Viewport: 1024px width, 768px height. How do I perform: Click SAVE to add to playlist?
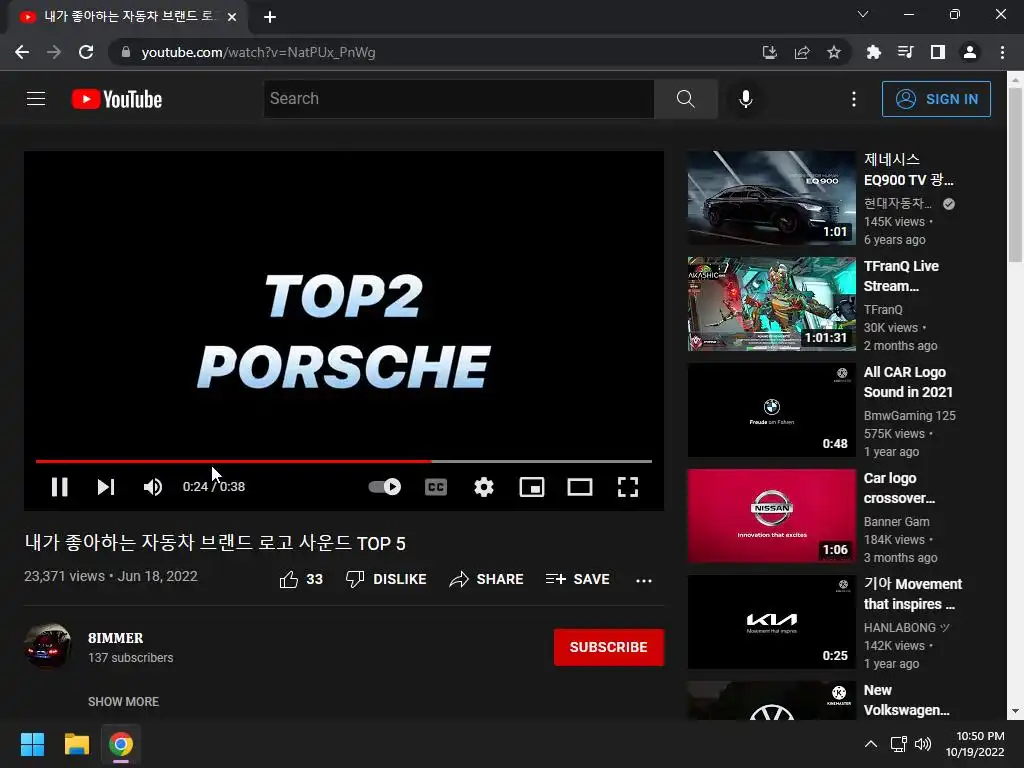(577, 579)
